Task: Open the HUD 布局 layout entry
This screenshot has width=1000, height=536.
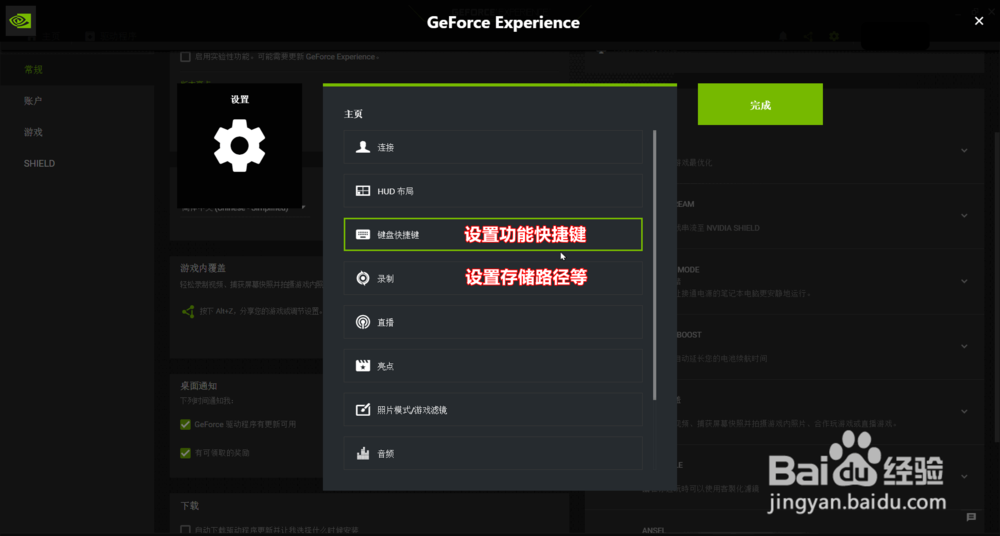Action: click(x=492, y=191)
